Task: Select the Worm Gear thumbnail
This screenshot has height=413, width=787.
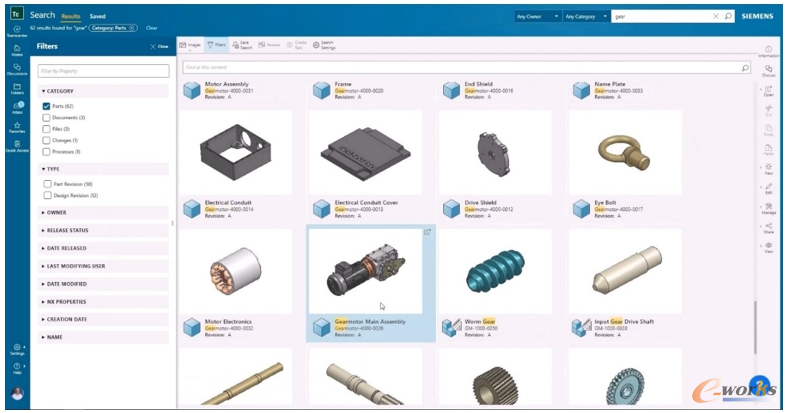Action: (x=495, y=271)
